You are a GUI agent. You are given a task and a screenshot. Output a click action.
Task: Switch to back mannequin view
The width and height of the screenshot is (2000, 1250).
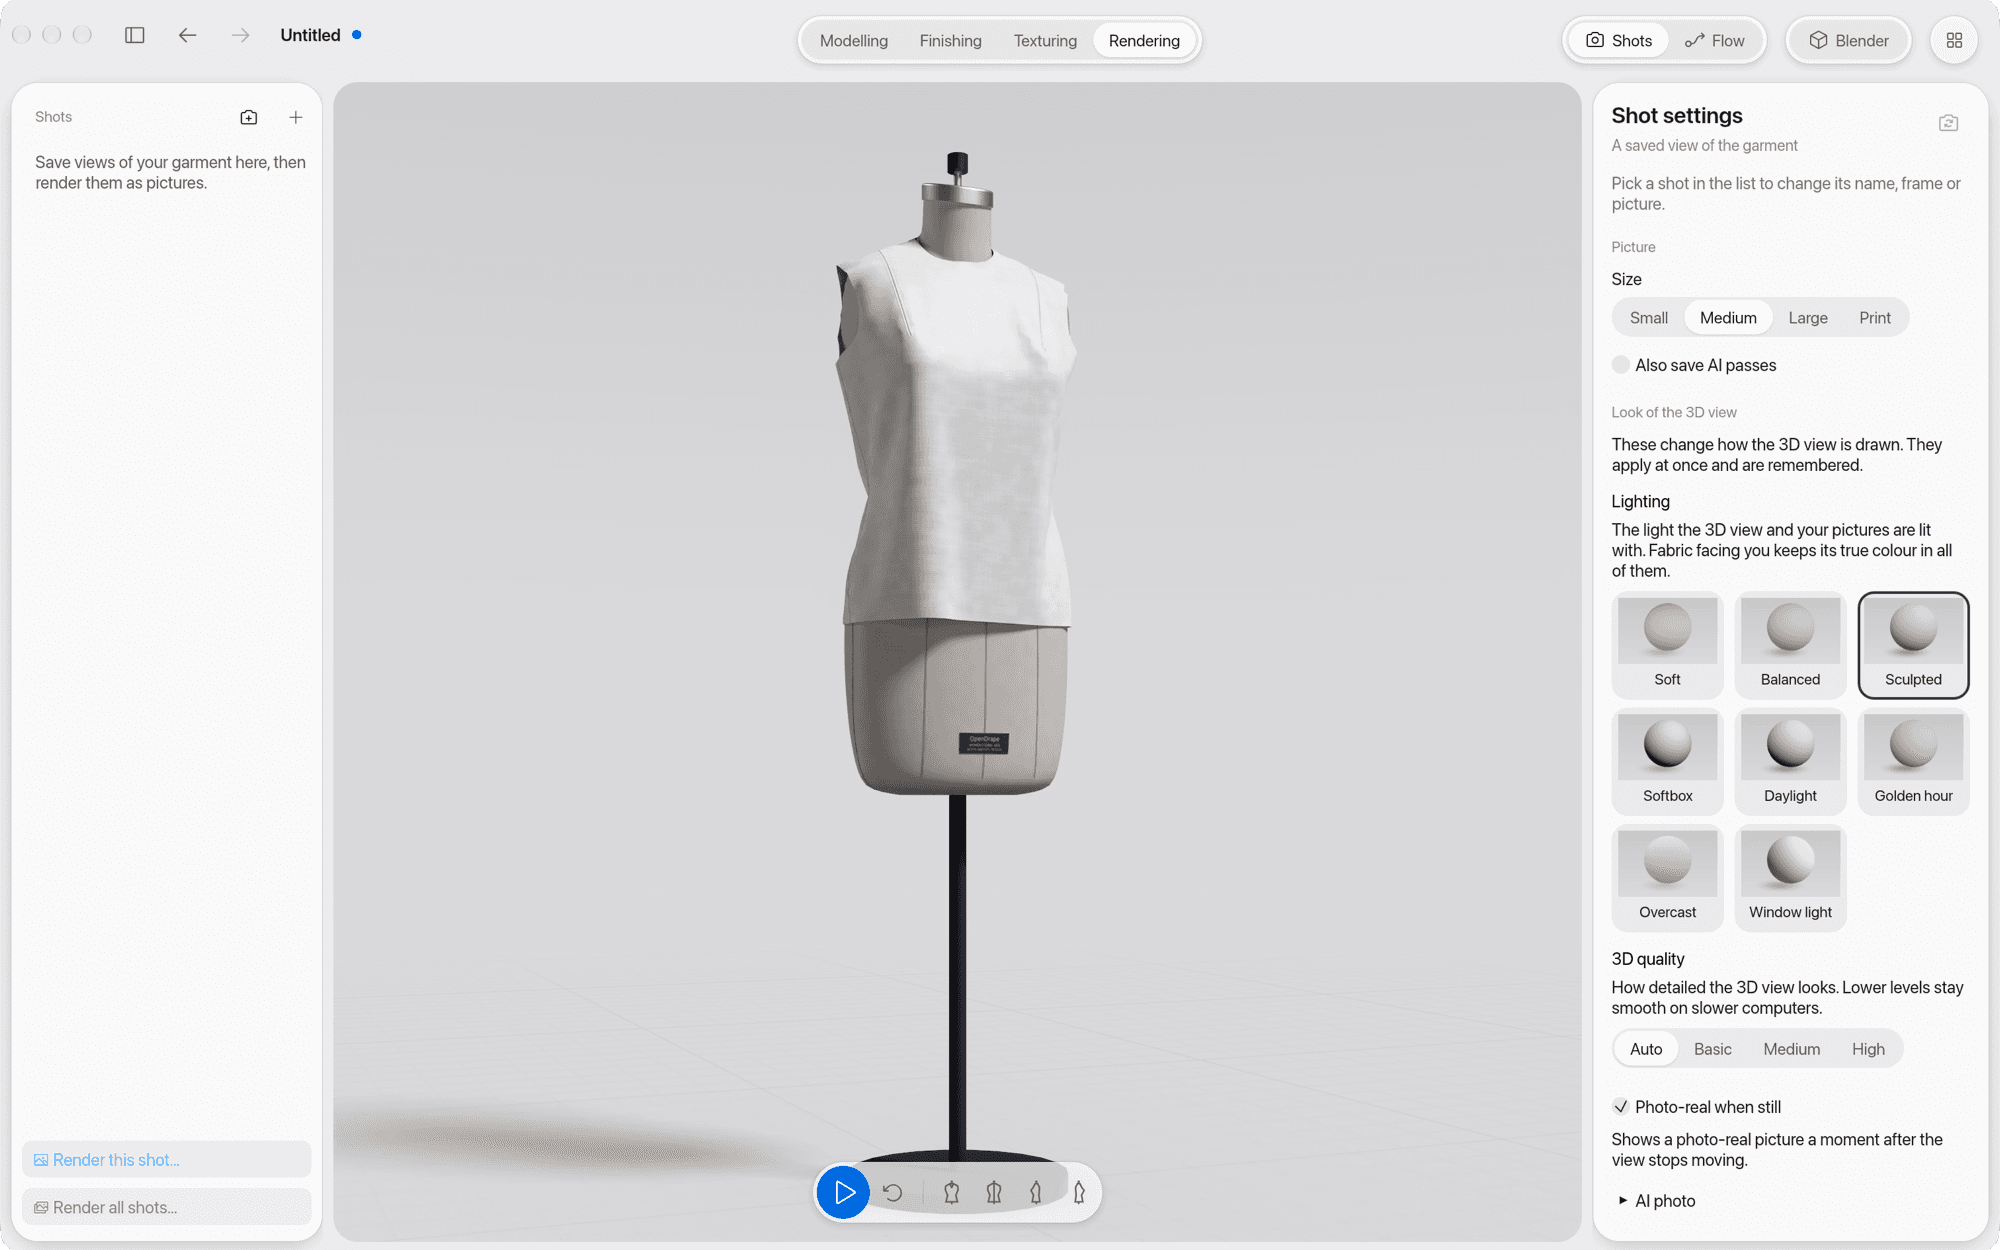(x=994, y=1192)
